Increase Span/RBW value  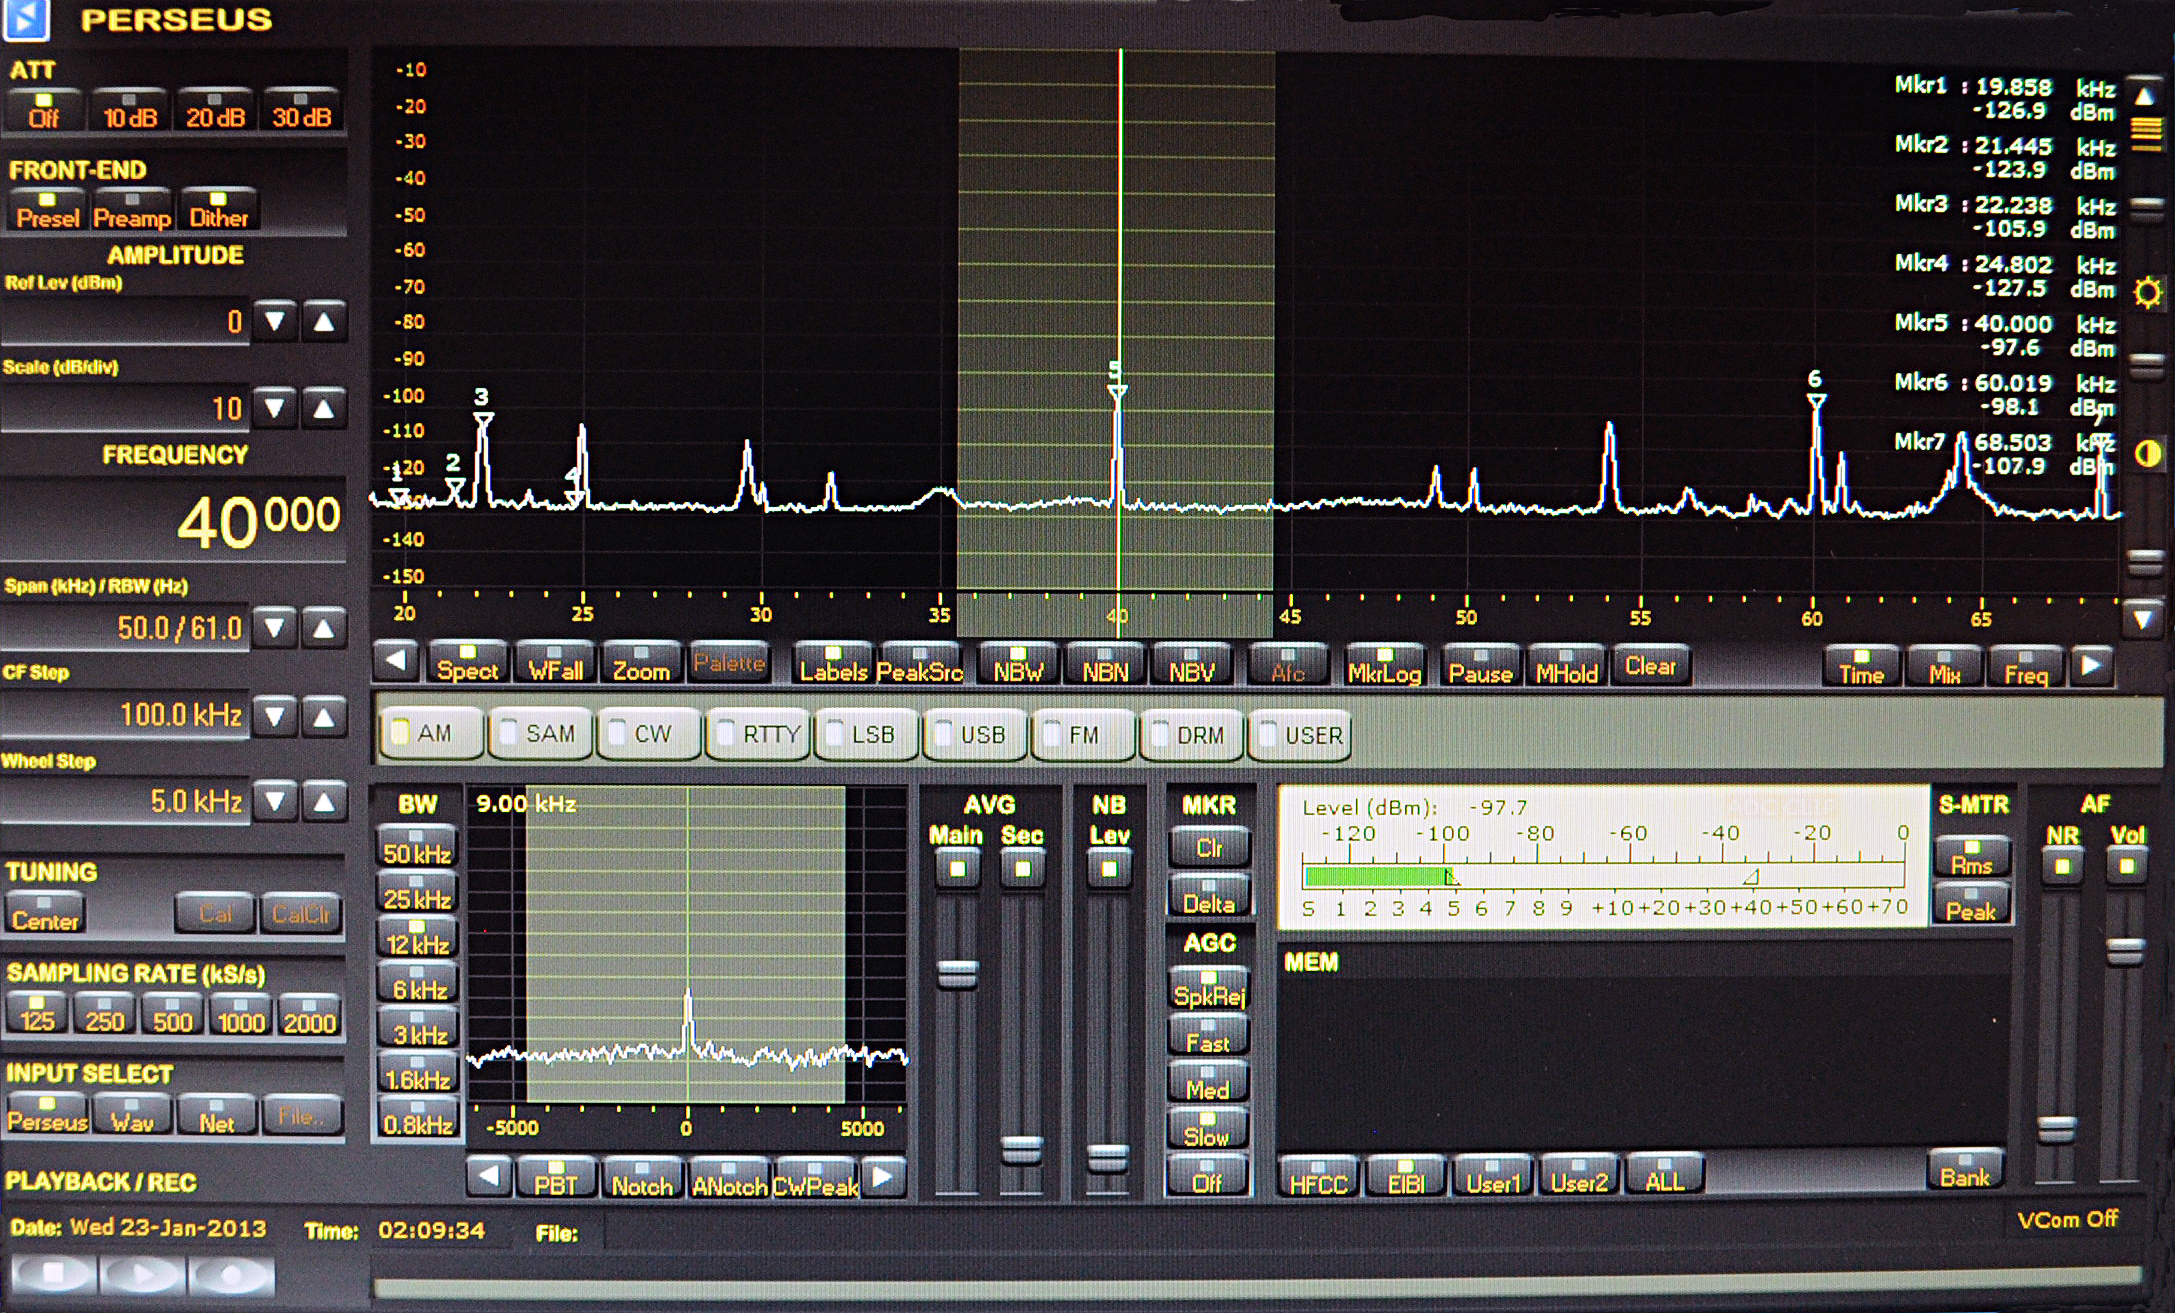point(324,628)
